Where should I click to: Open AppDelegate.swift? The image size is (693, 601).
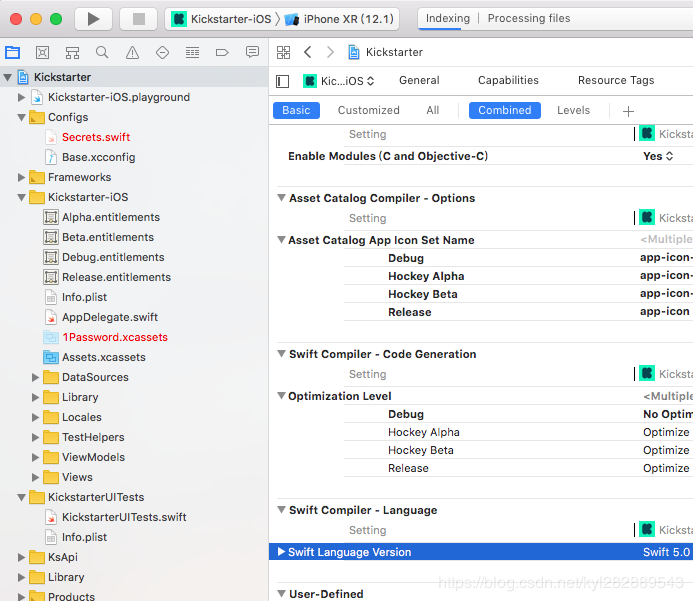[x=110, y=317]
